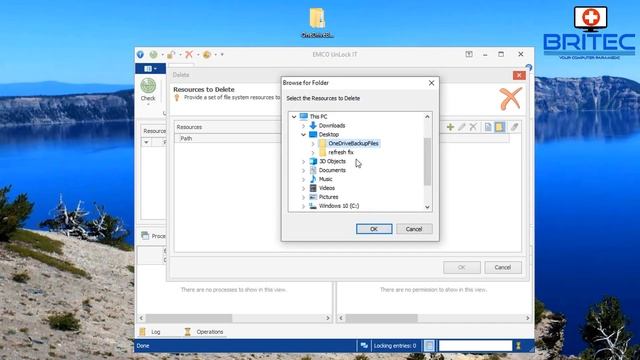Expand the Windows 10 (C:) drive node
This screenshot has height=360, width=640.
click(303, 206)
